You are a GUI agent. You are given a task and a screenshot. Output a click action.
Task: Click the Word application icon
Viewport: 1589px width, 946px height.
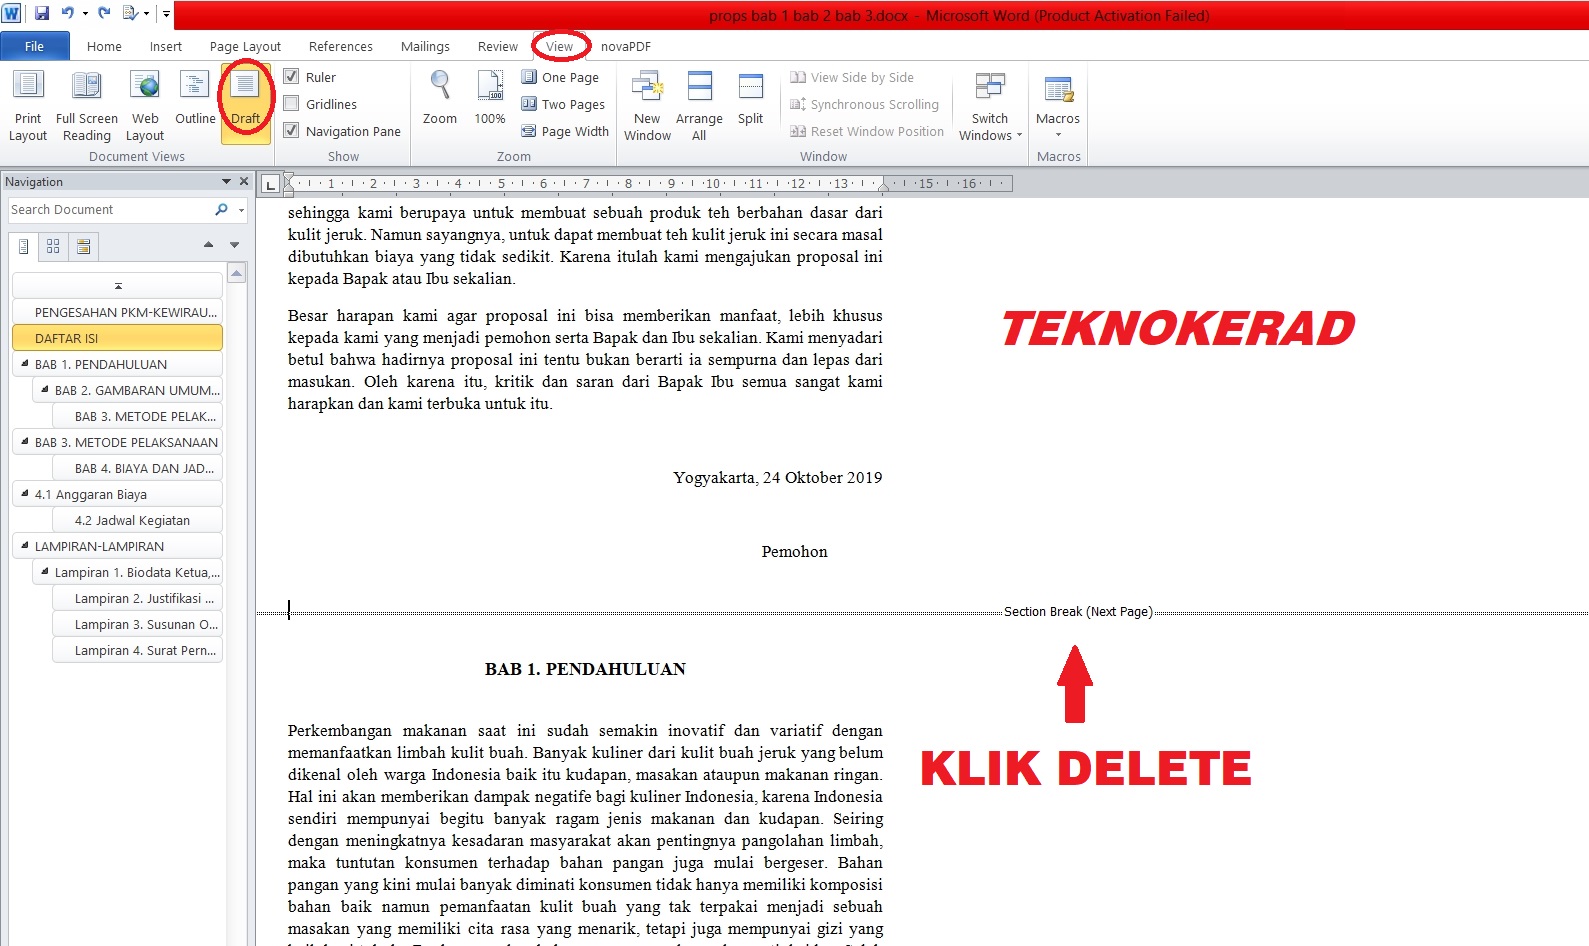[x=11, y=13]
